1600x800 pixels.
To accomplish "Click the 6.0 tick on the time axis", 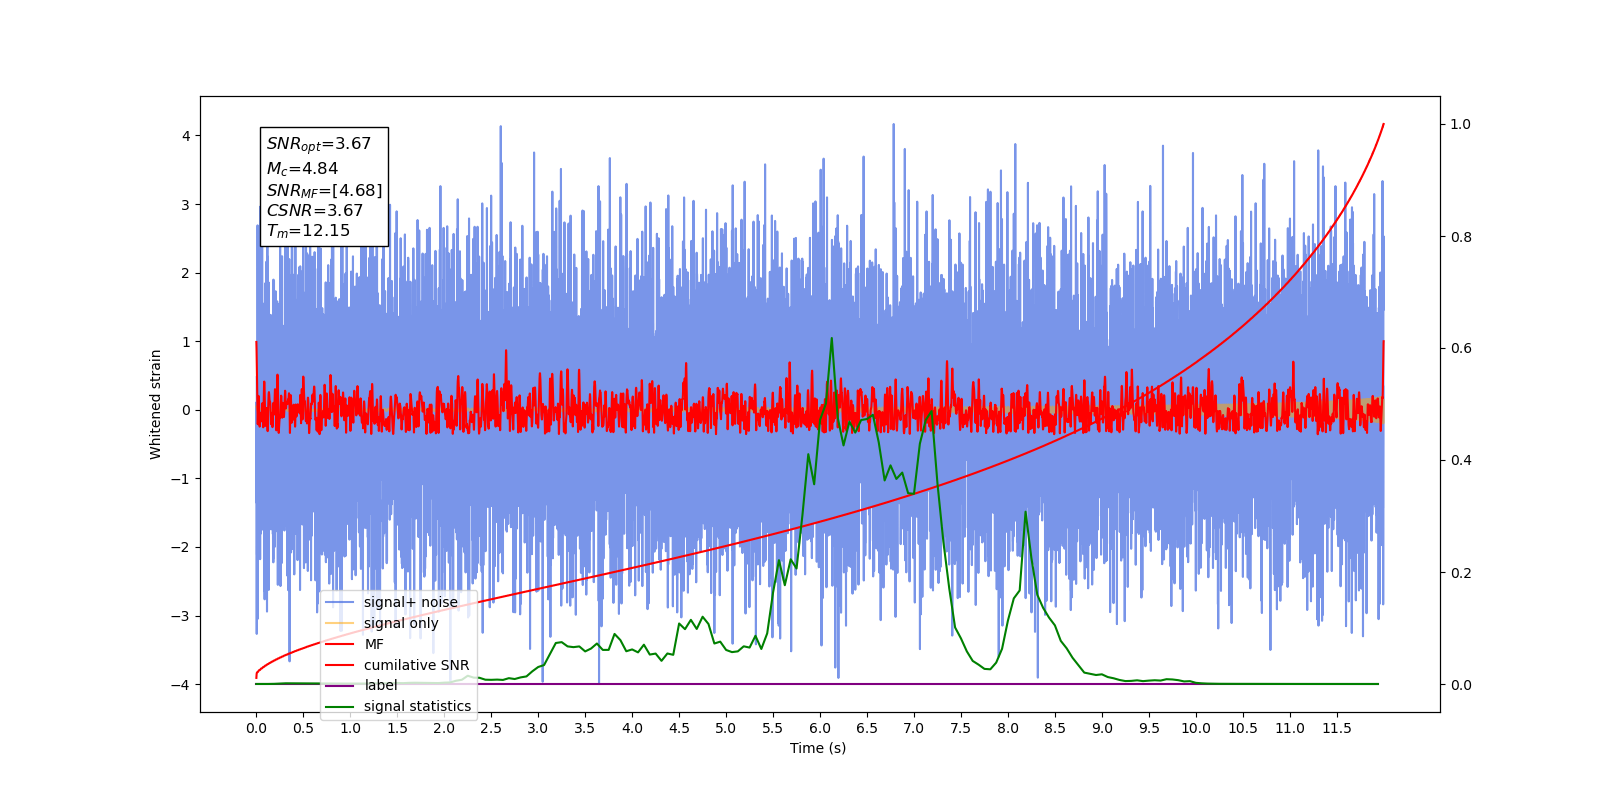I will pos(820,729).
